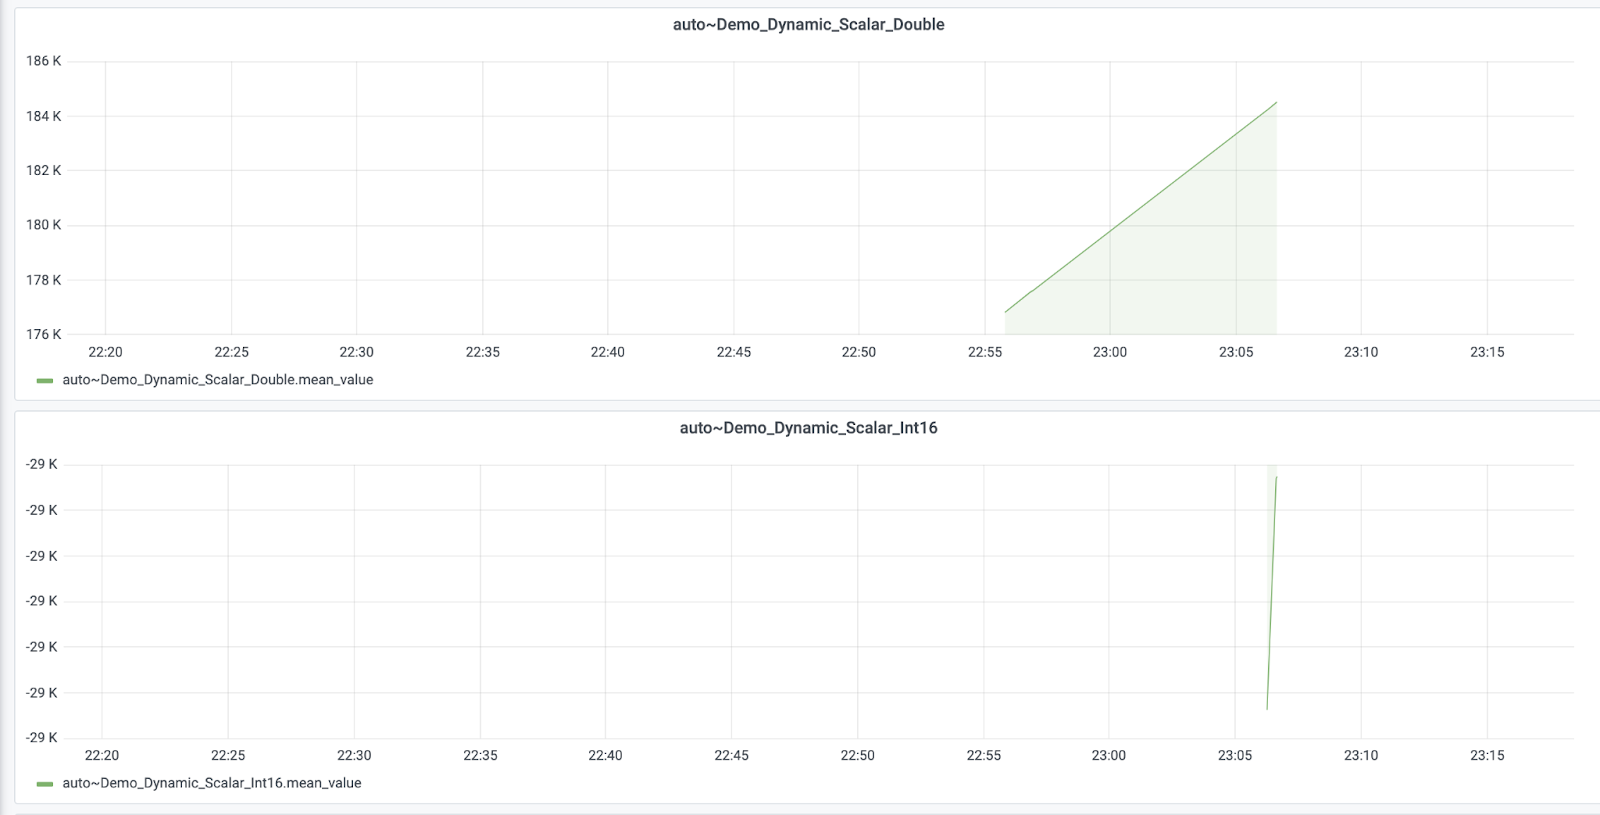1600x815 pixels.
Task: Click 23:00 time label in Int16 chart
Action: 1108,755
